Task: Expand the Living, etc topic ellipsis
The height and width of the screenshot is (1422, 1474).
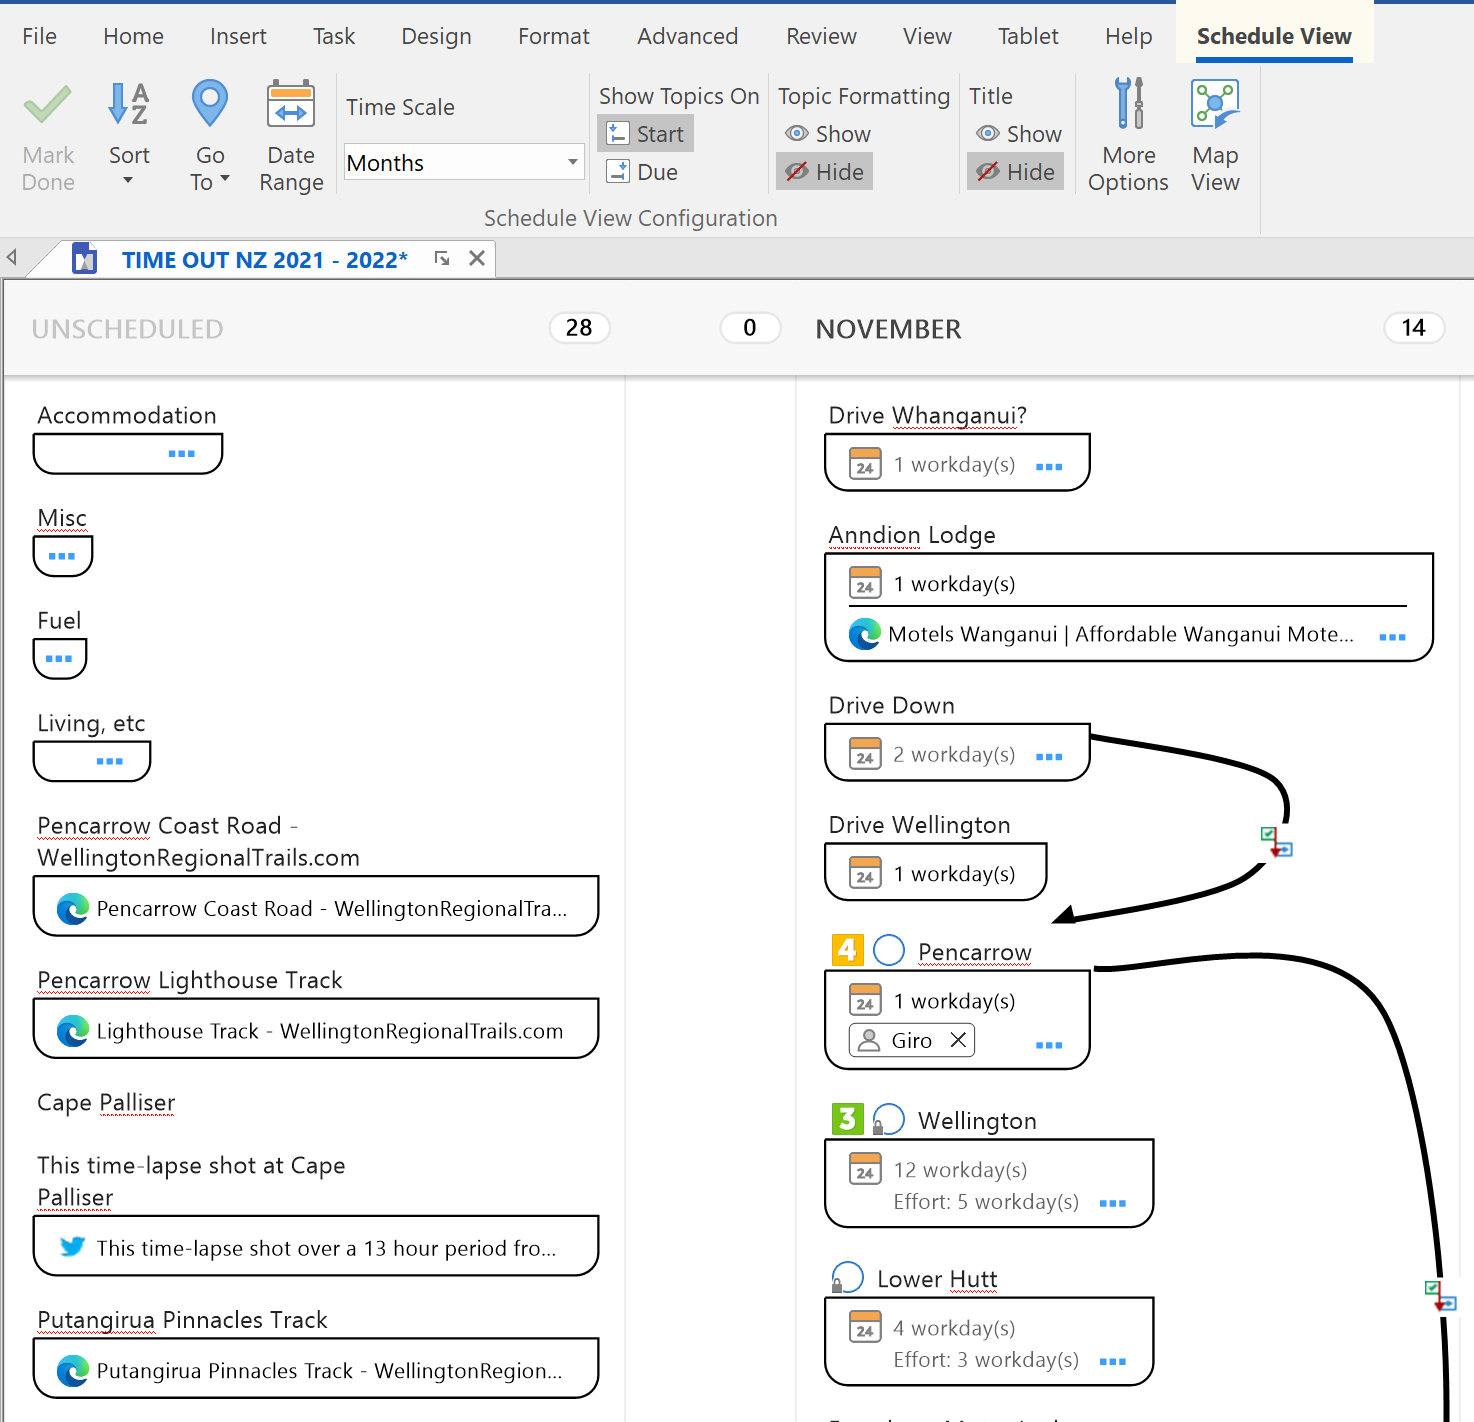Action: click(110, 761)
